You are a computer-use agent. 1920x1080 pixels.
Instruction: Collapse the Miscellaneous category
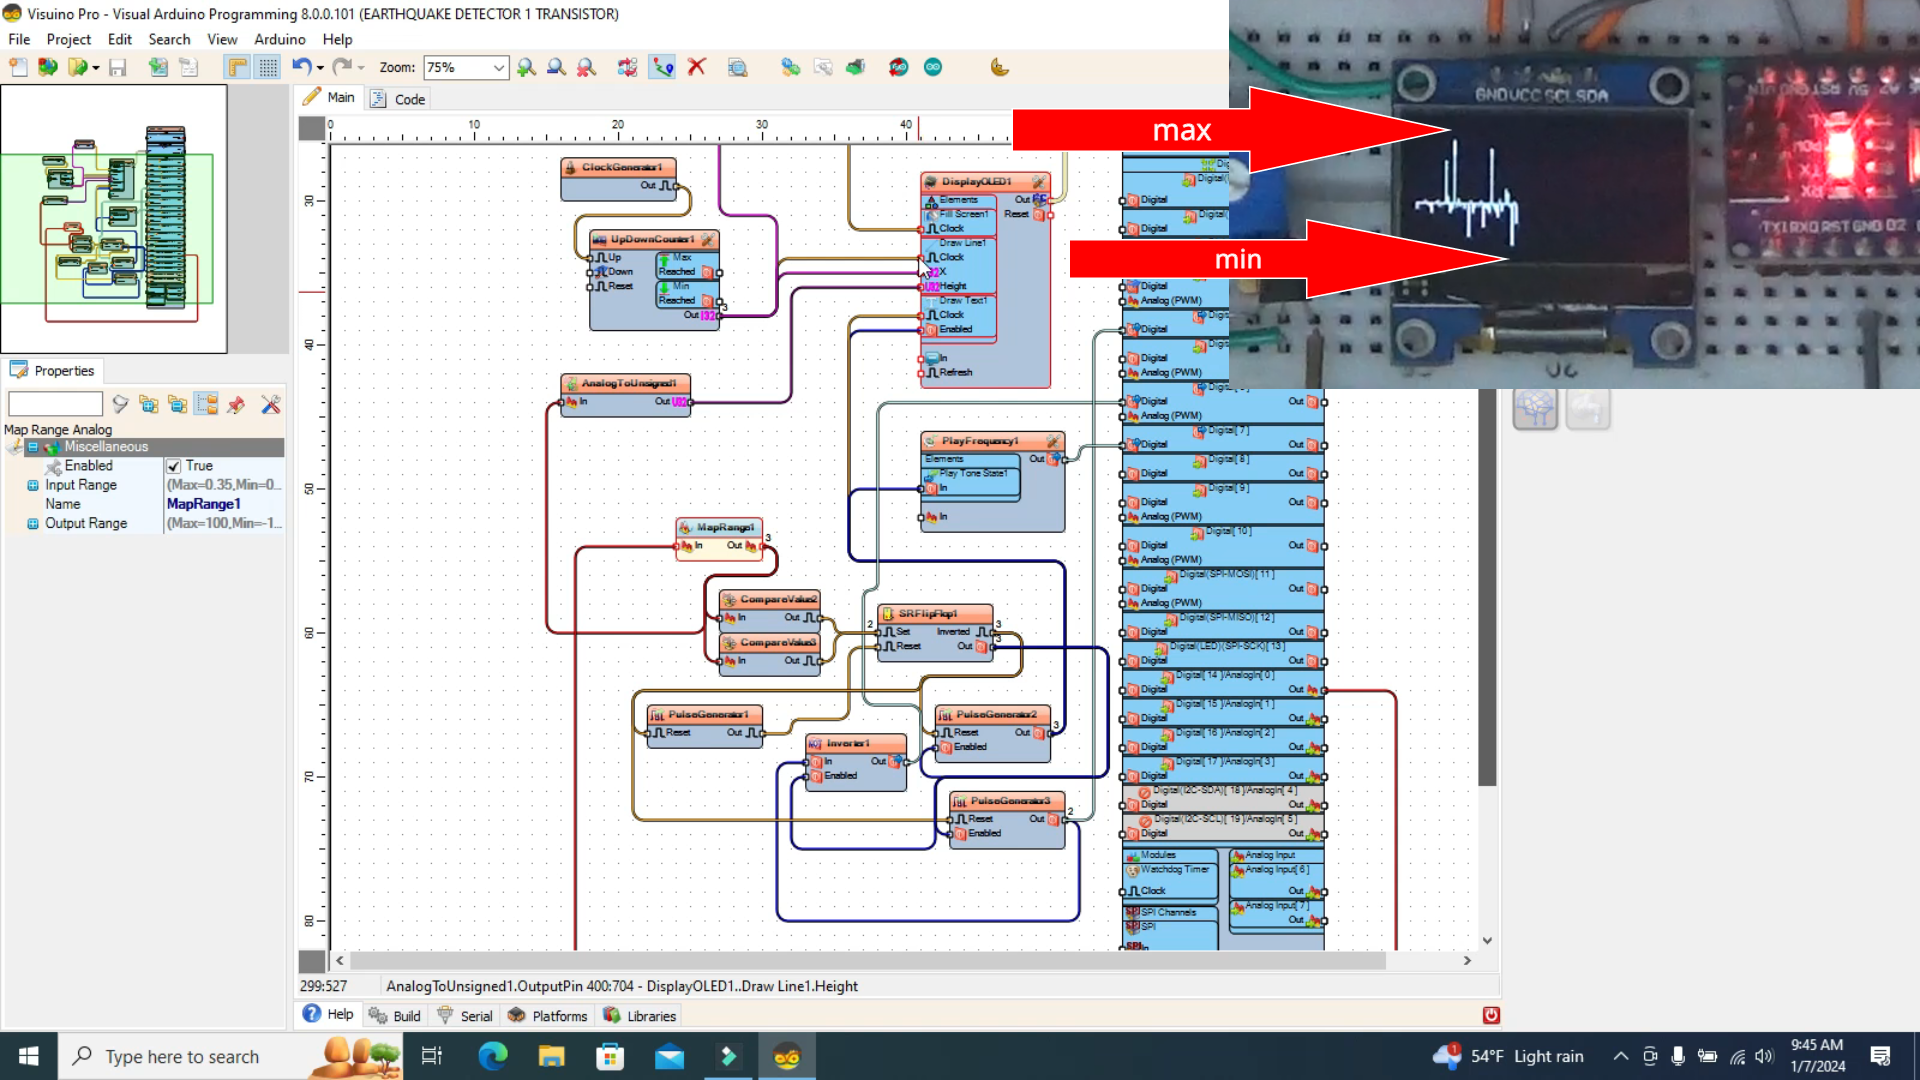tap(33, 447)
